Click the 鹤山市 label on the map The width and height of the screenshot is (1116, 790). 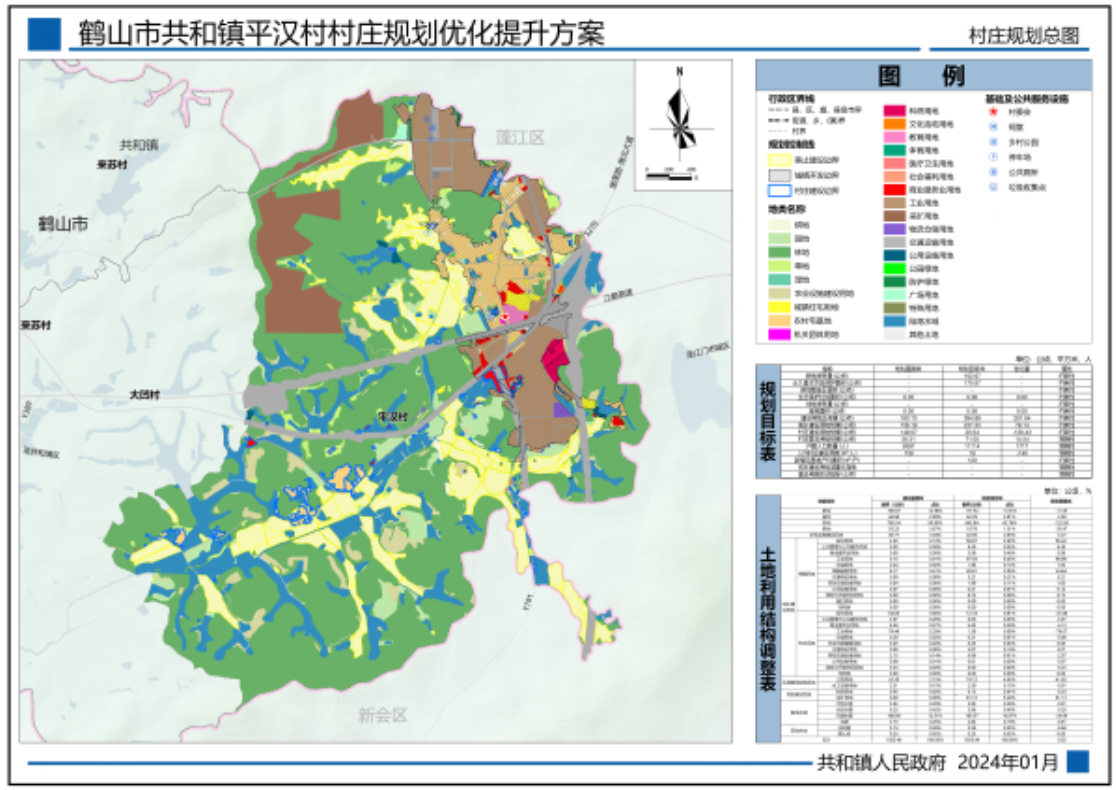(x=63, y=223)
